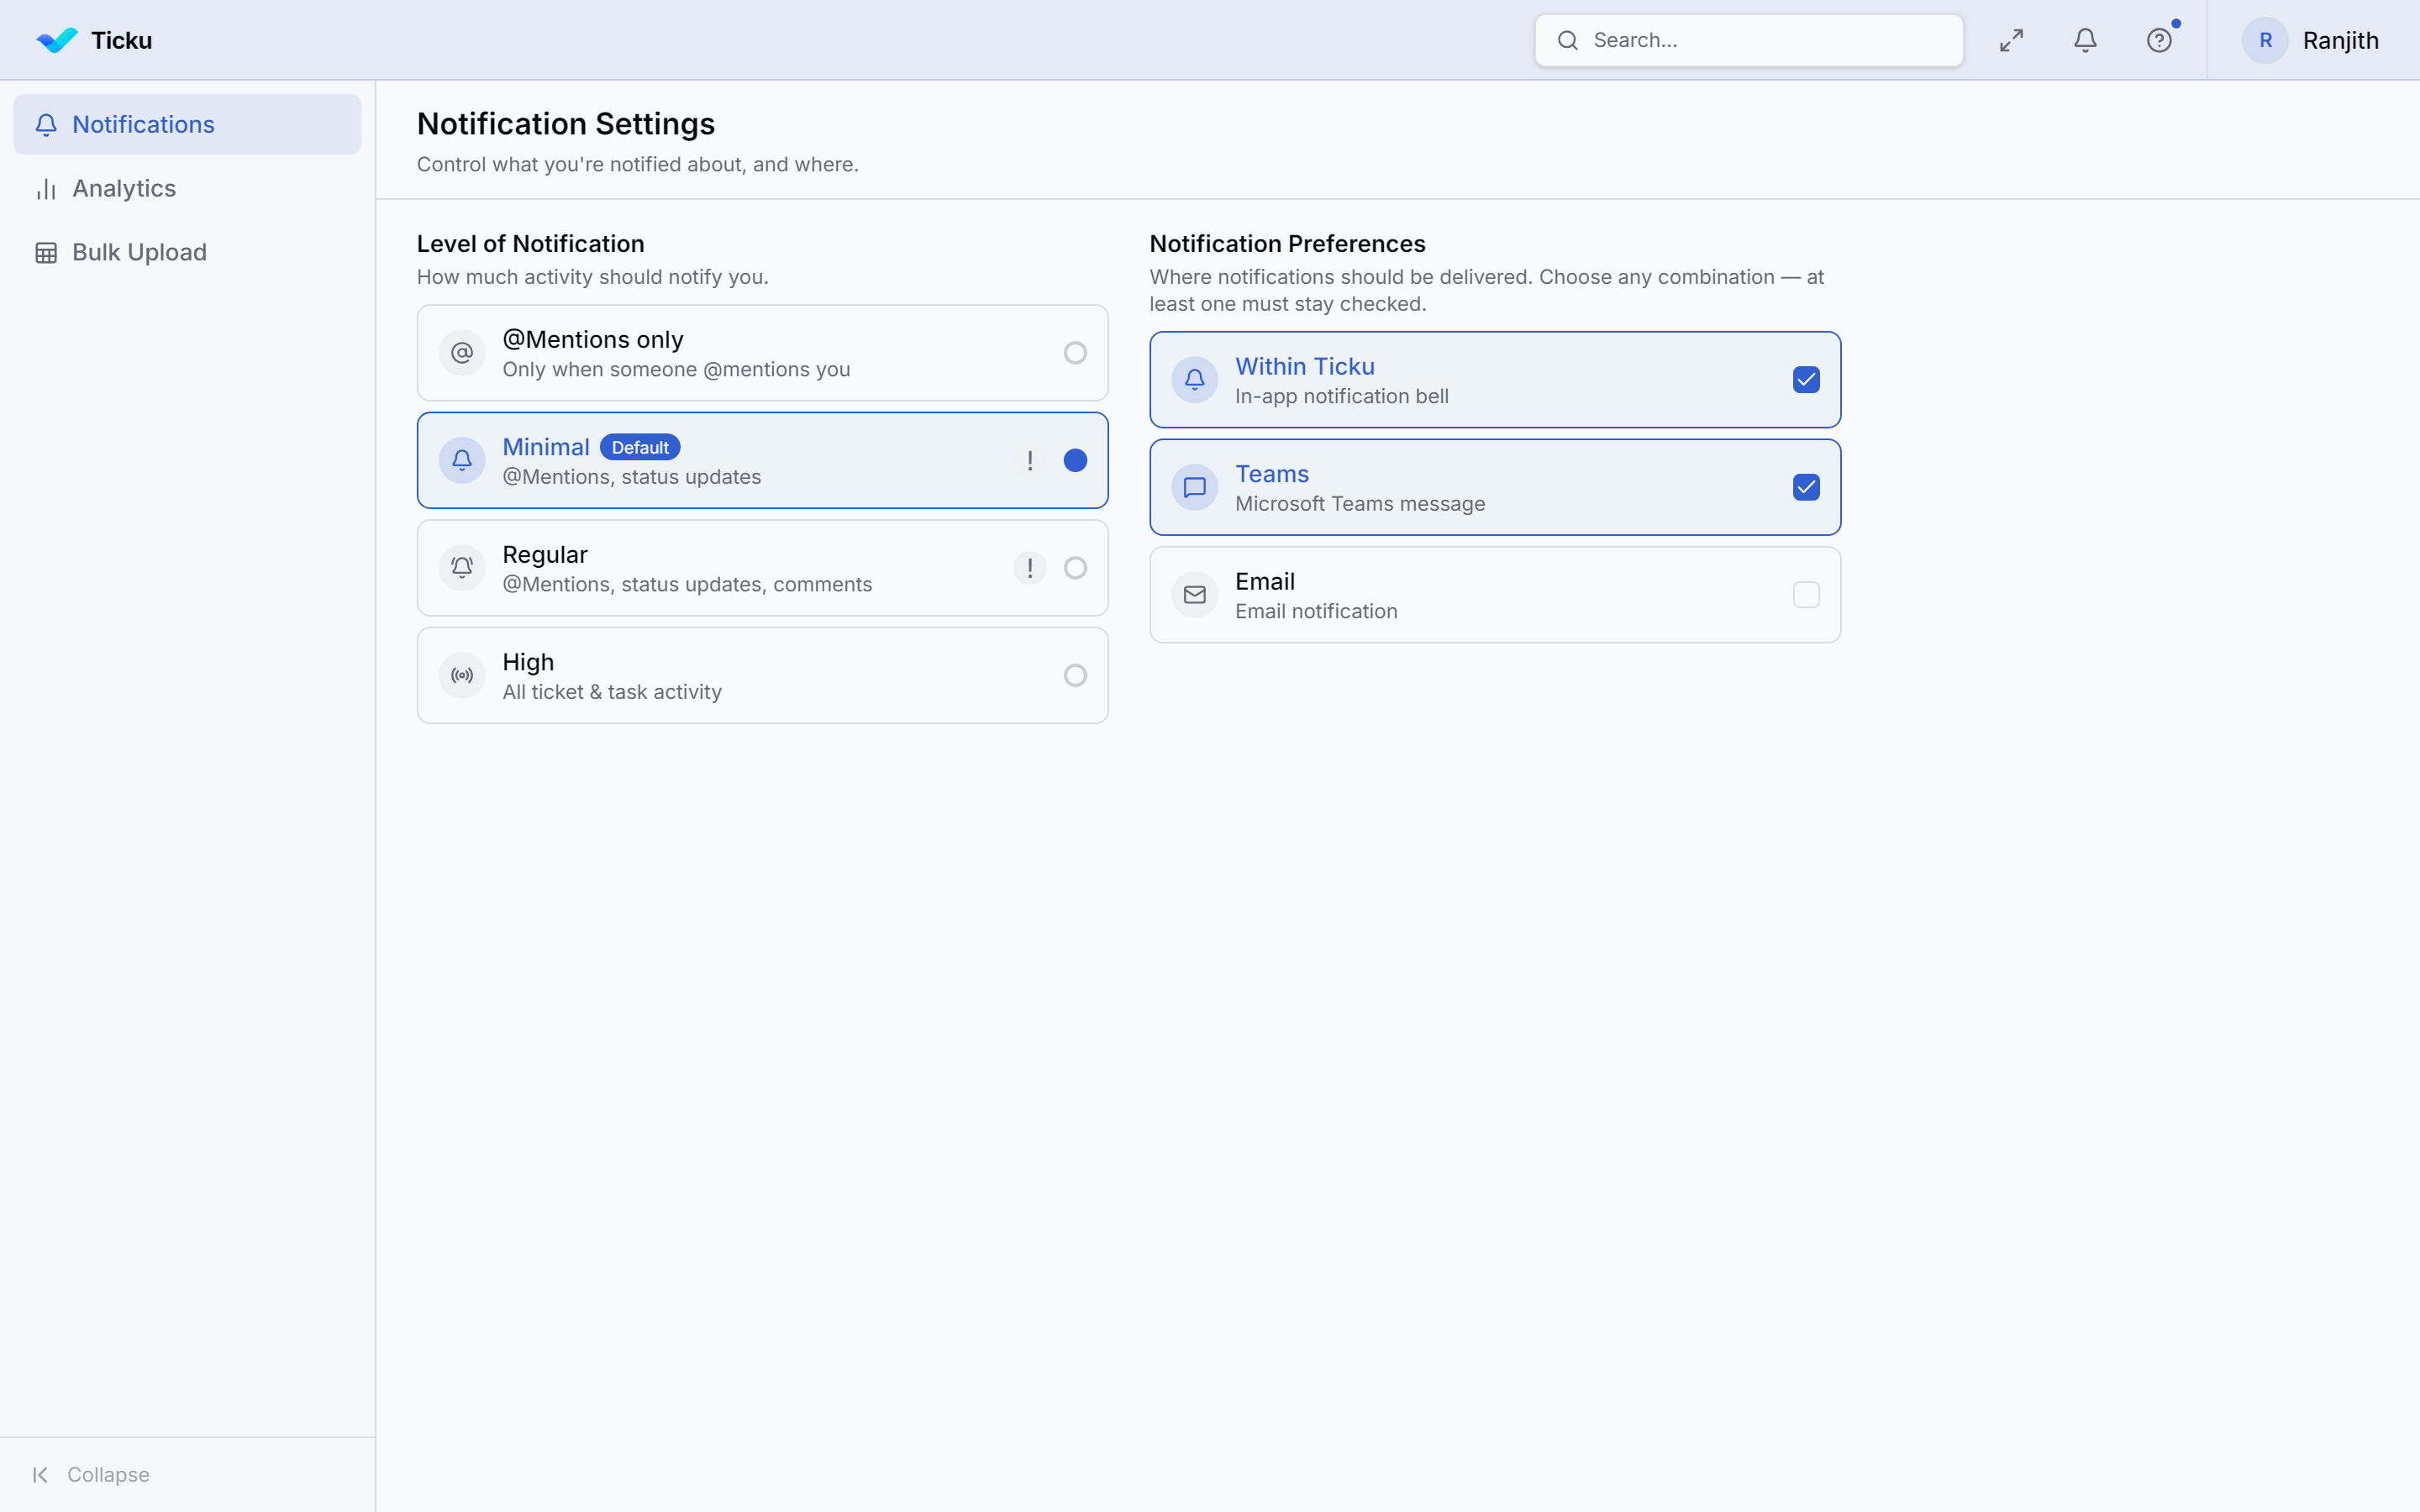Viewport: 2420px width, 1512px height.
Task: Click the ringing bell icon on Regular
Action: 462,568
